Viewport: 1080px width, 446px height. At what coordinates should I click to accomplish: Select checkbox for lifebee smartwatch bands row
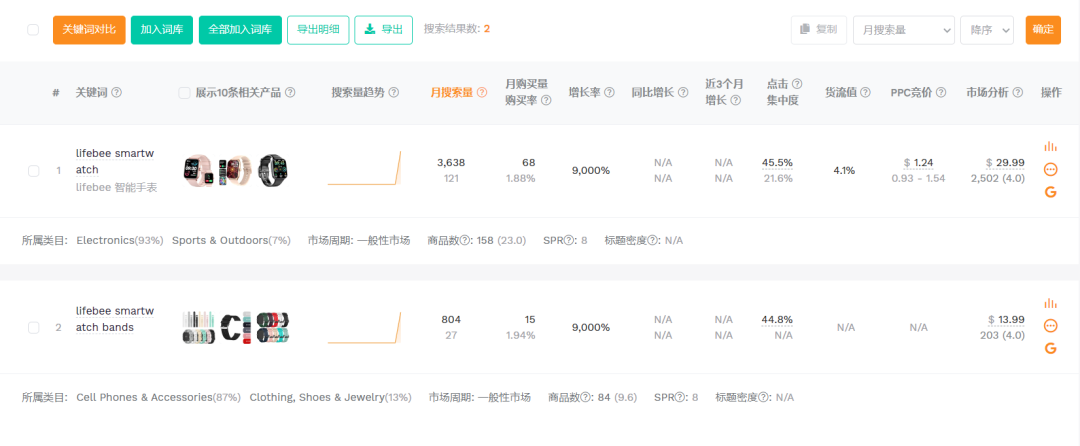click(x=33, y=328)
